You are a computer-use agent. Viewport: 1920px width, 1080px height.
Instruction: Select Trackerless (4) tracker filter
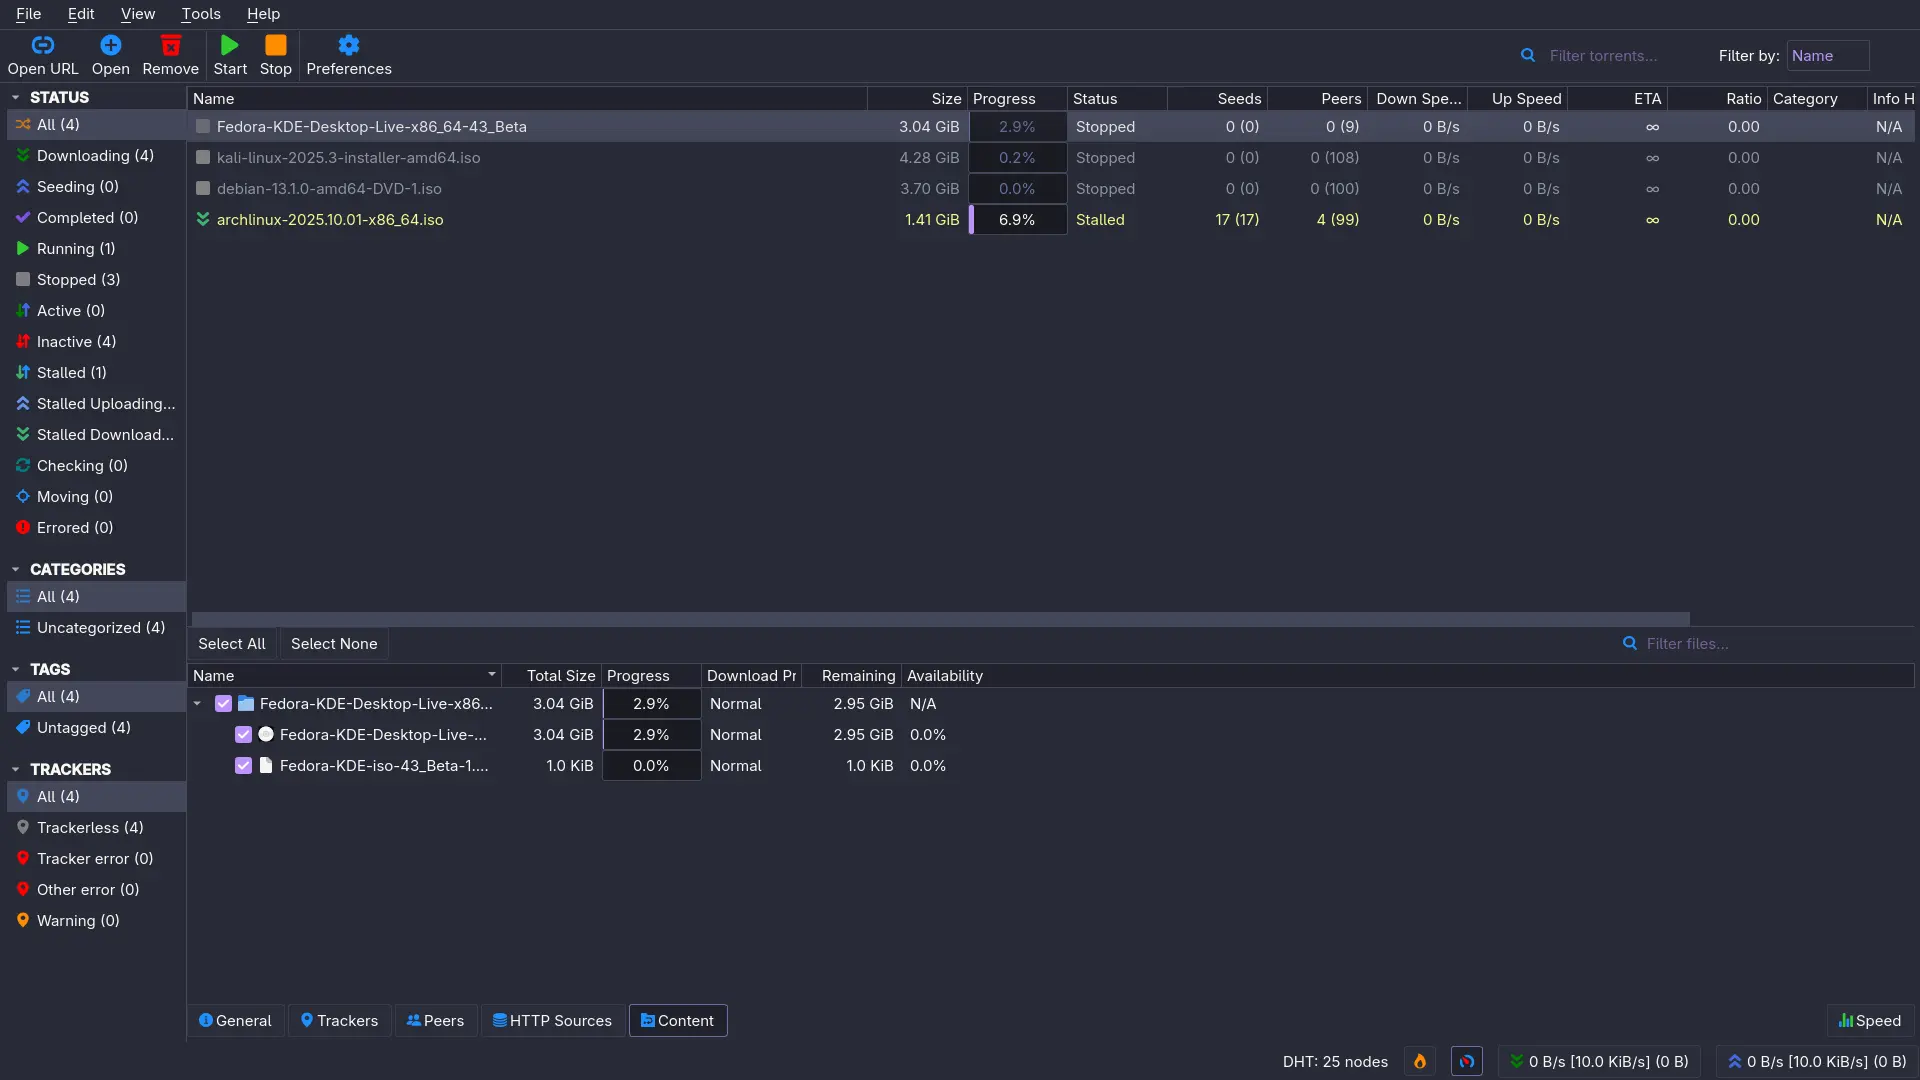pyautogui.click(x=96, y=828)
